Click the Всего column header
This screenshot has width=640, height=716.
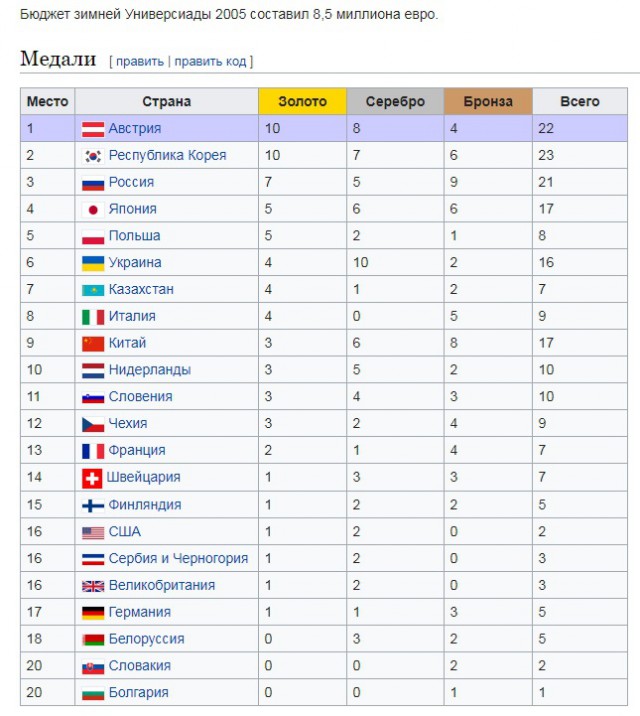point(580,101)
